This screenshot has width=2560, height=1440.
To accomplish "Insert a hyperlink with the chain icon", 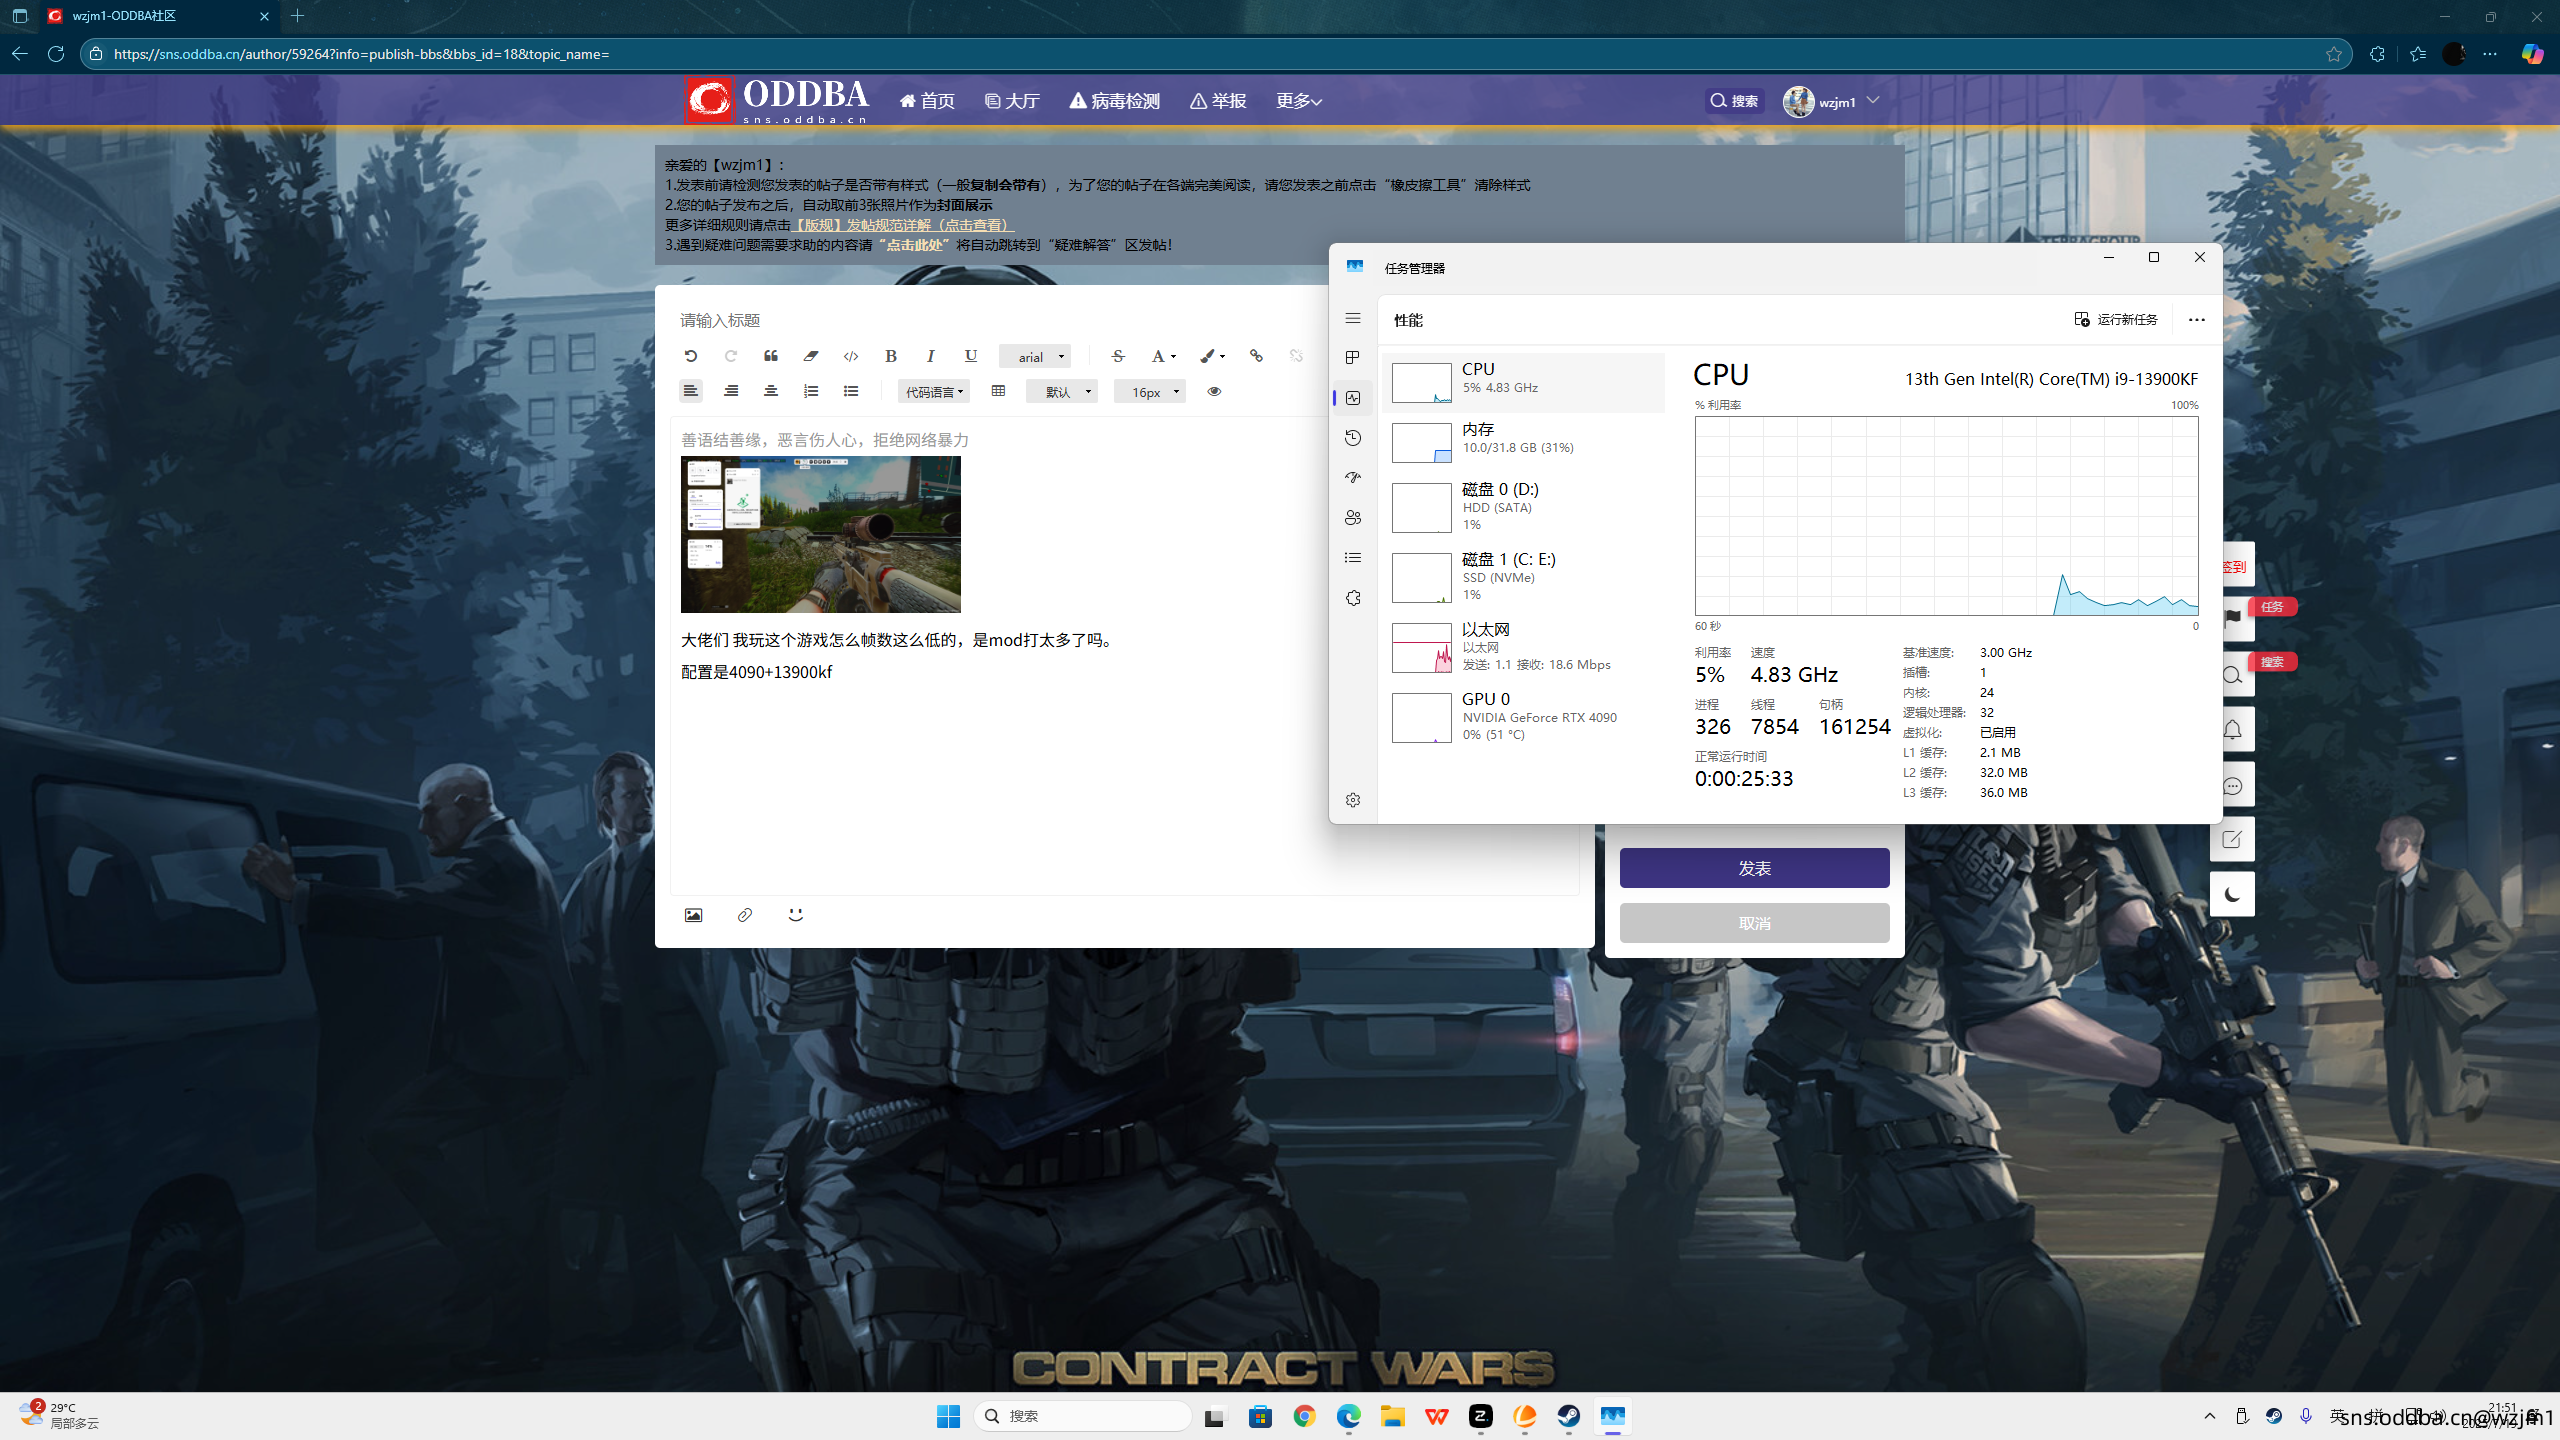I will coord(1256,356).
